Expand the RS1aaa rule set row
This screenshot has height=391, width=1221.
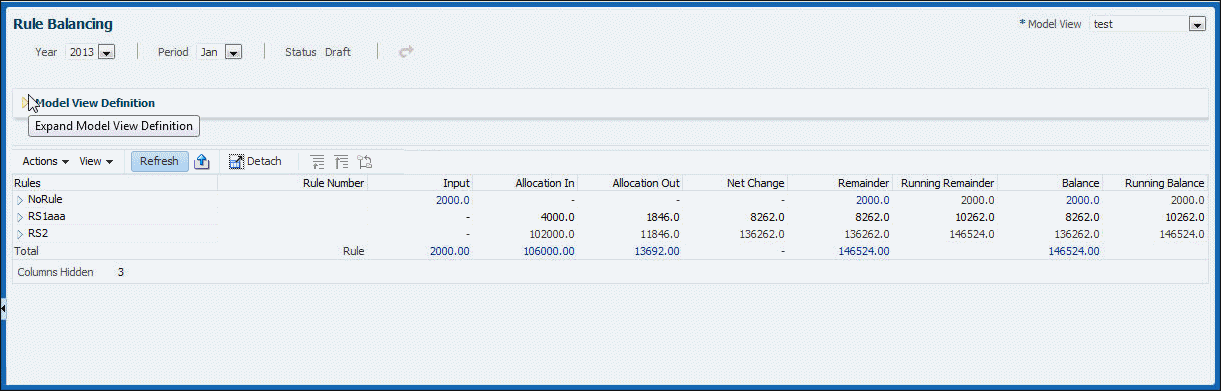click(19, 217)
